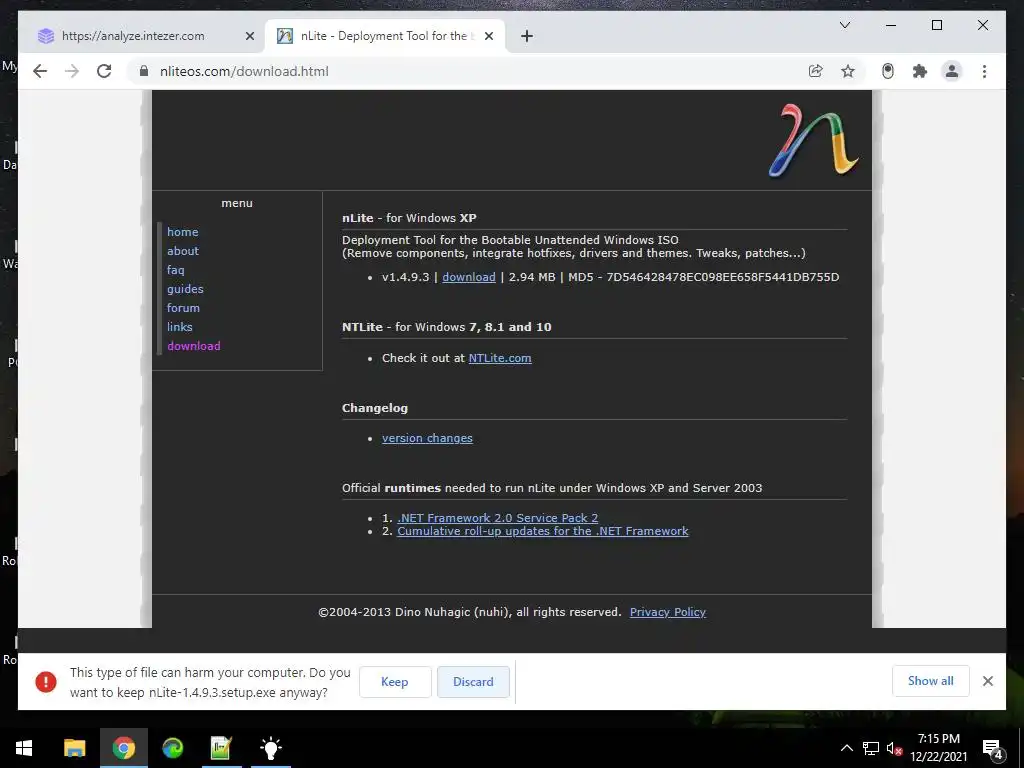Open the notification center icon
This screenshot has width=1024, height=768.
click(x=993, y=749)
